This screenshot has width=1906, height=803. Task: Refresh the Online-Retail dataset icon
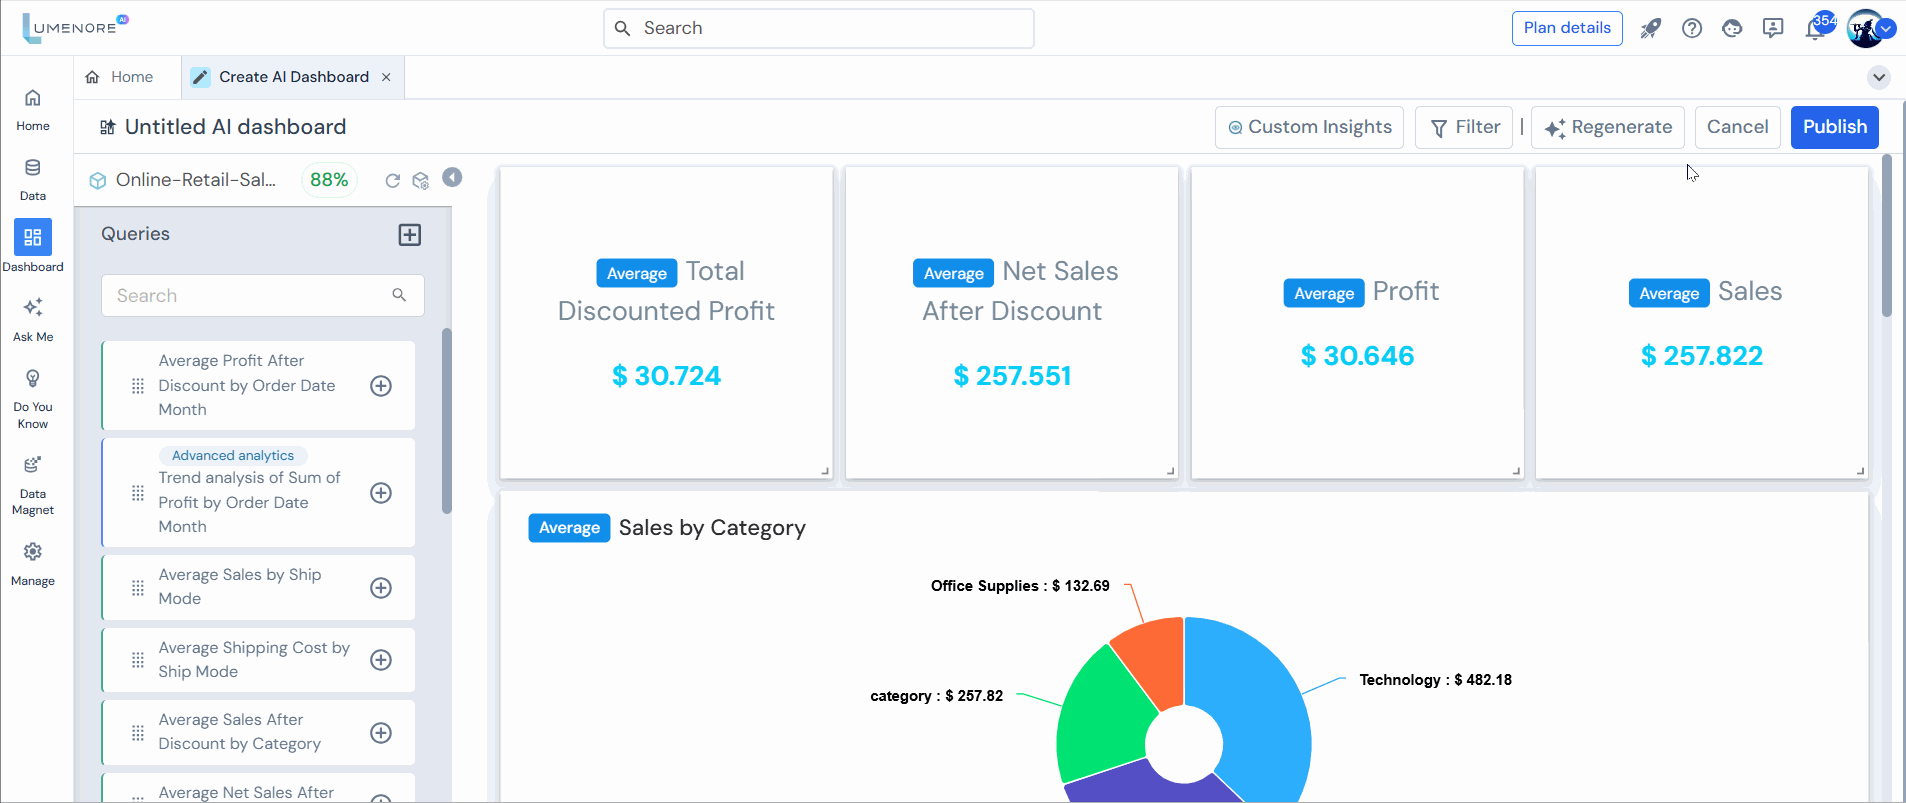pos(392,180)
